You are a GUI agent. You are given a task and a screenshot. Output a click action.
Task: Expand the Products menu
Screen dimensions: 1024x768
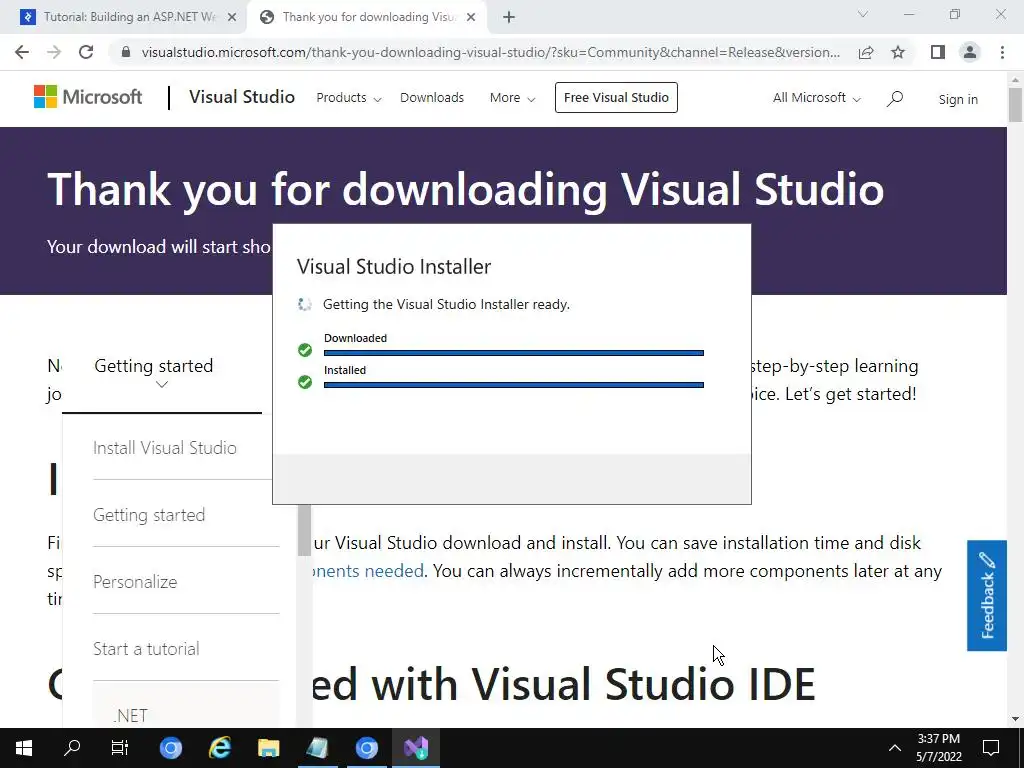point(349,98)
